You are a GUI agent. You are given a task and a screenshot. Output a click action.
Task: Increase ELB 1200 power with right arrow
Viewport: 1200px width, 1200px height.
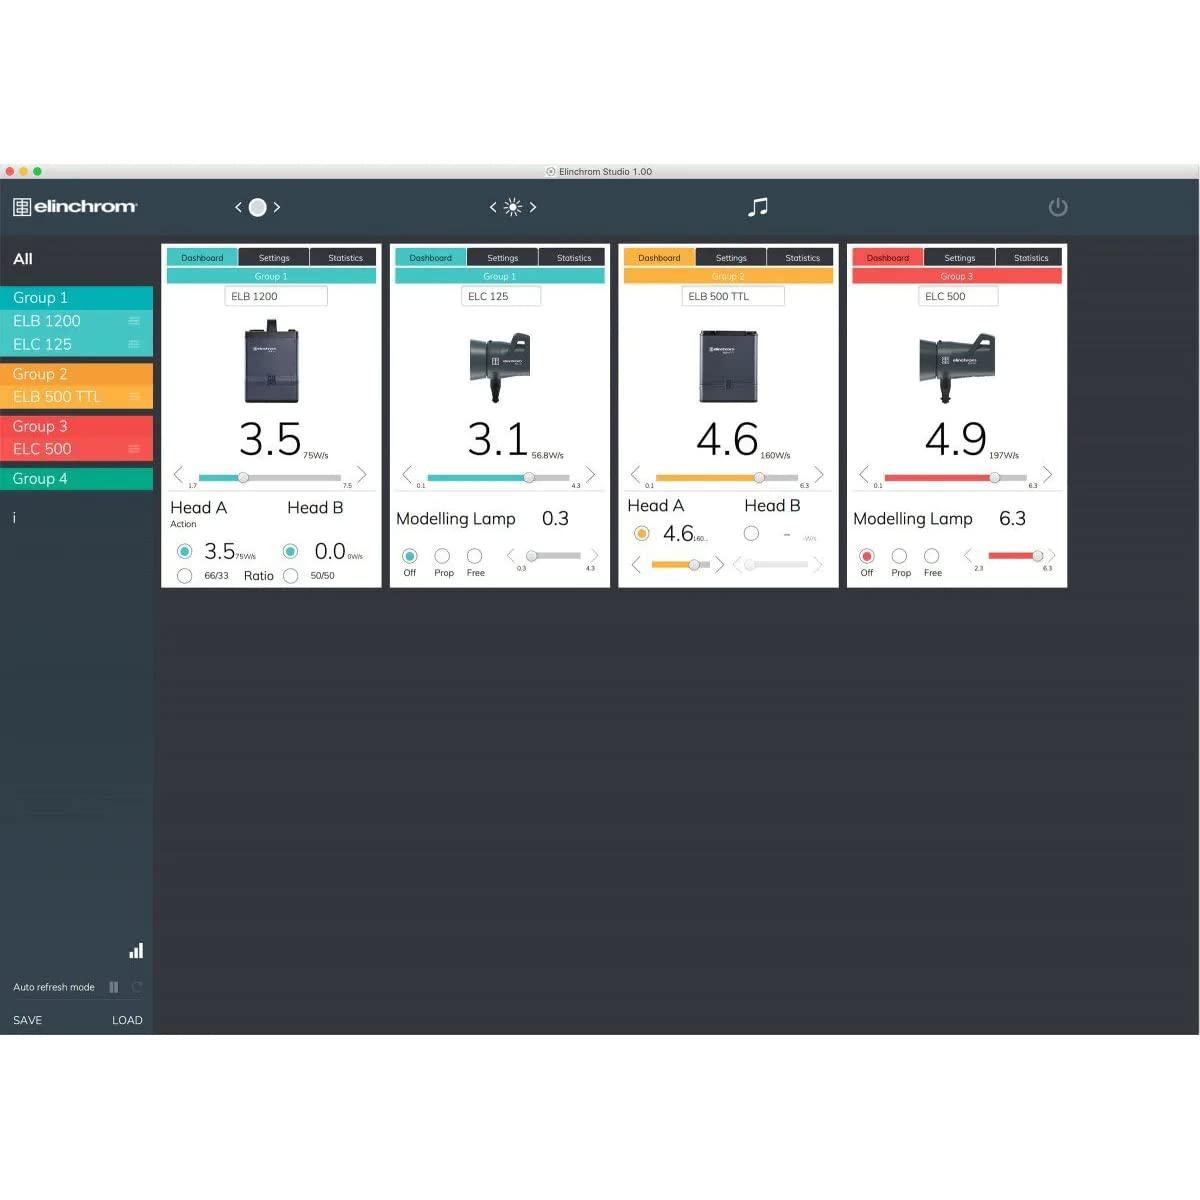click(x=361, y=474)
